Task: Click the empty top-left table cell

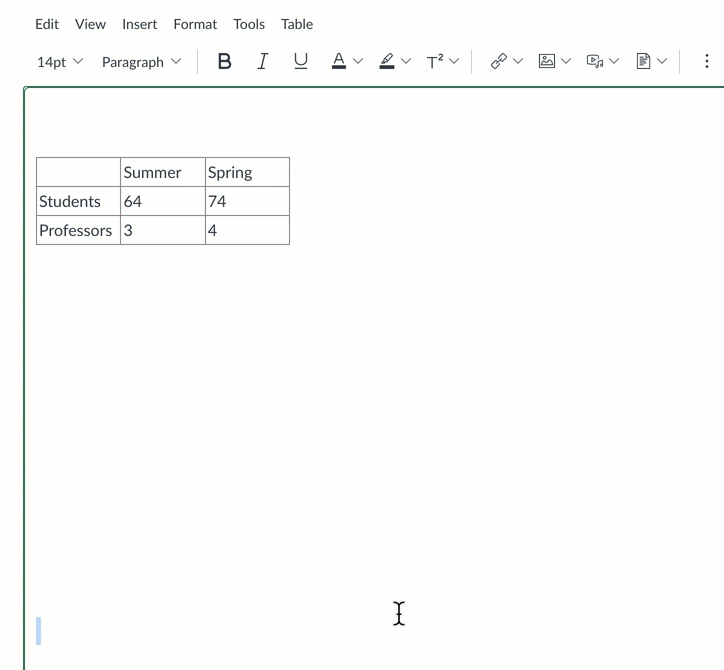Action: click(78, 172)
